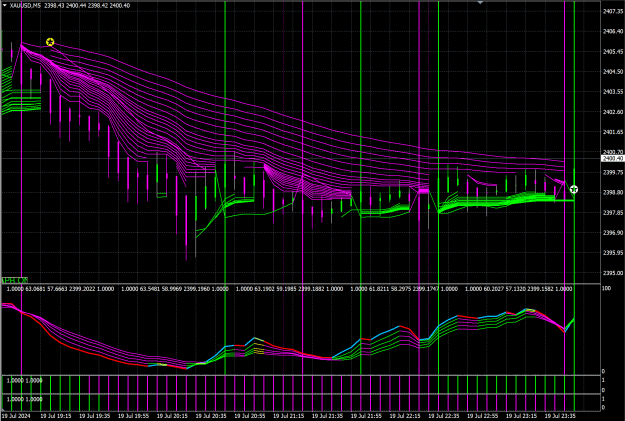Click the 19 Jul 21:35 time label
This screenshot has width=625, height=421.
[x=328, y=416]
